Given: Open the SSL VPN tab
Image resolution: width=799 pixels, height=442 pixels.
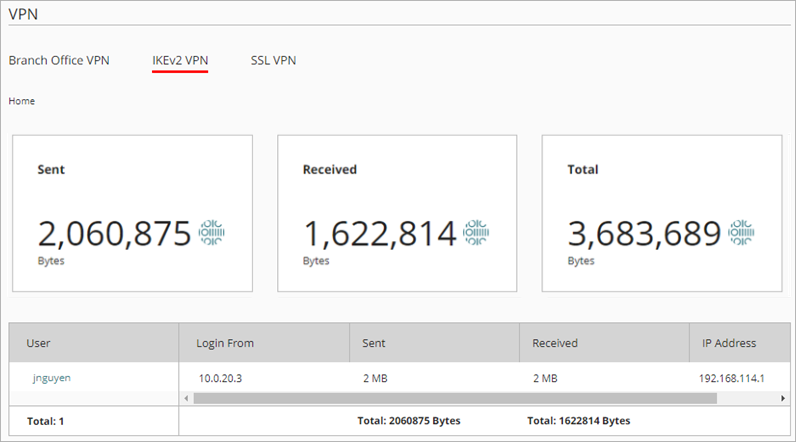Looking at the screenshot, I should [273, 60].
